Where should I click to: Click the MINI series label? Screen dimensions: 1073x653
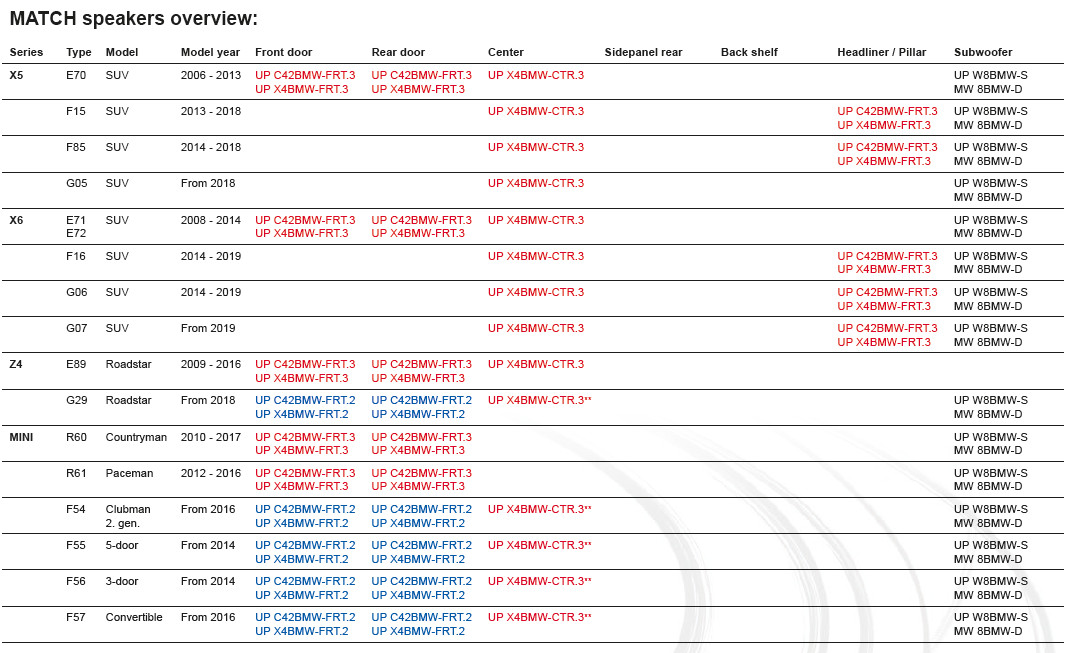point(22,437)
